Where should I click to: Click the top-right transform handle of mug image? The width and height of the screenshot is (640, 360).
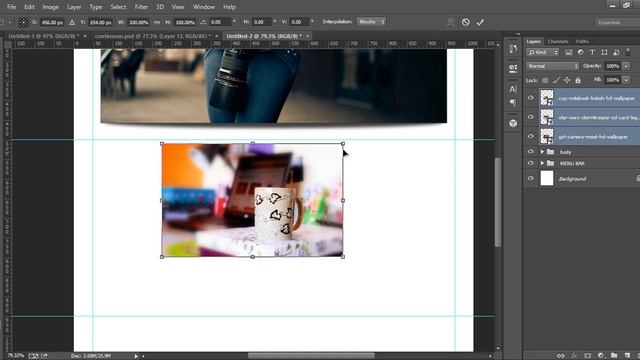tap(343, 144)
